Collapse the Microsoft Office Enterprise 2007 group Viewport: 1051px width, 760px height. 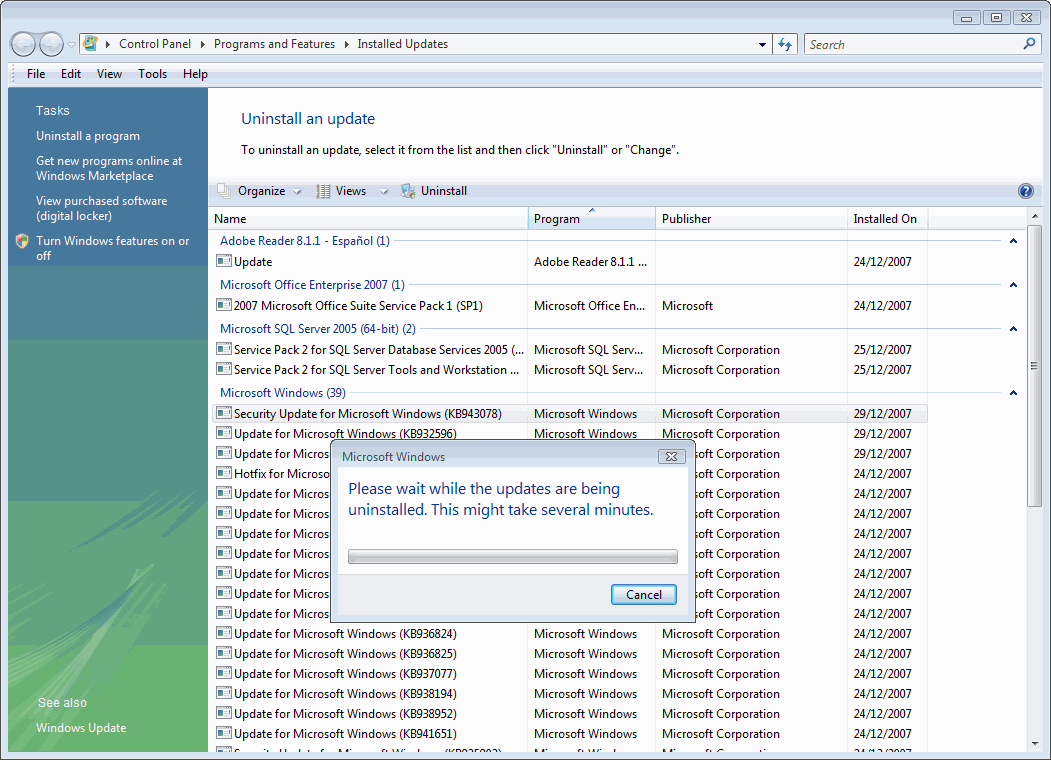click(1013, 285)
